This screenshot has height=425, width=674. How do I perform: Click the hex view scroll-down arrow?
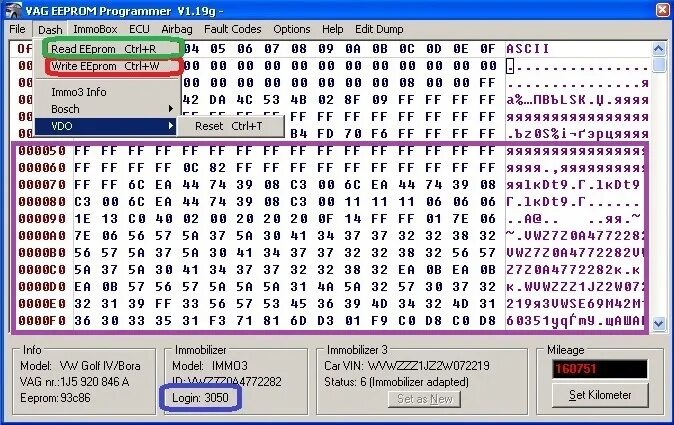click(x=659, y=323)
